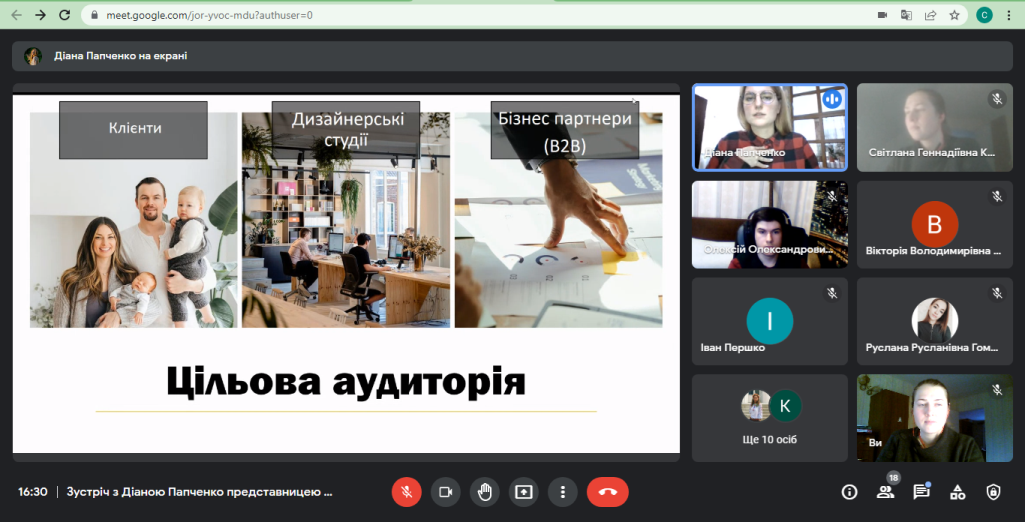Toggle the camera off
Image resolution: width=1025 pixels, height=522 pixels.
point(445,492)
